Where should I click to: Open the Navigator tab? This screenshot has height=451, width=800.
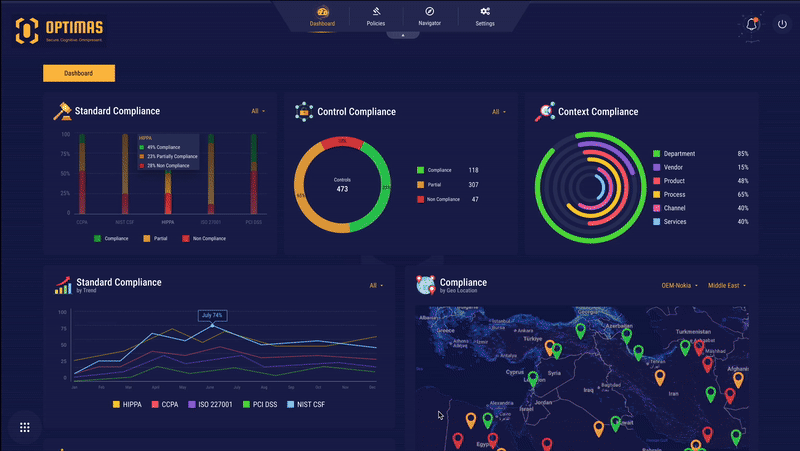point(430,16)
